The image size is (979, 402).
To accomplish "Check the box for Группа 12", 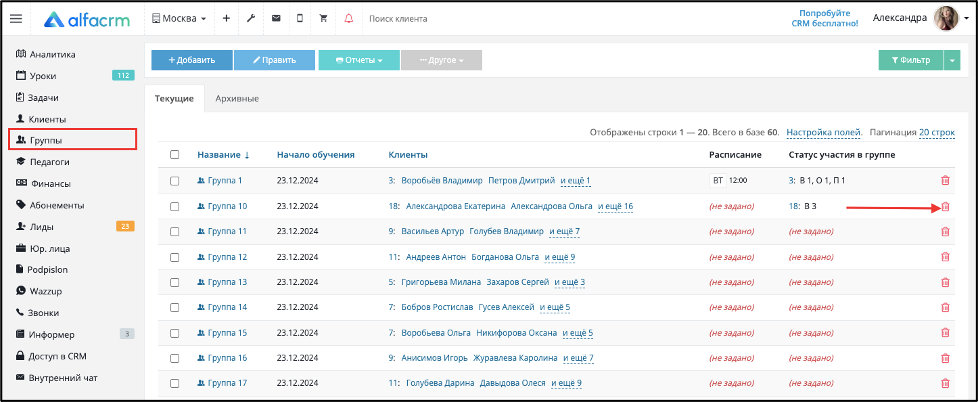I will coord(175,257).
